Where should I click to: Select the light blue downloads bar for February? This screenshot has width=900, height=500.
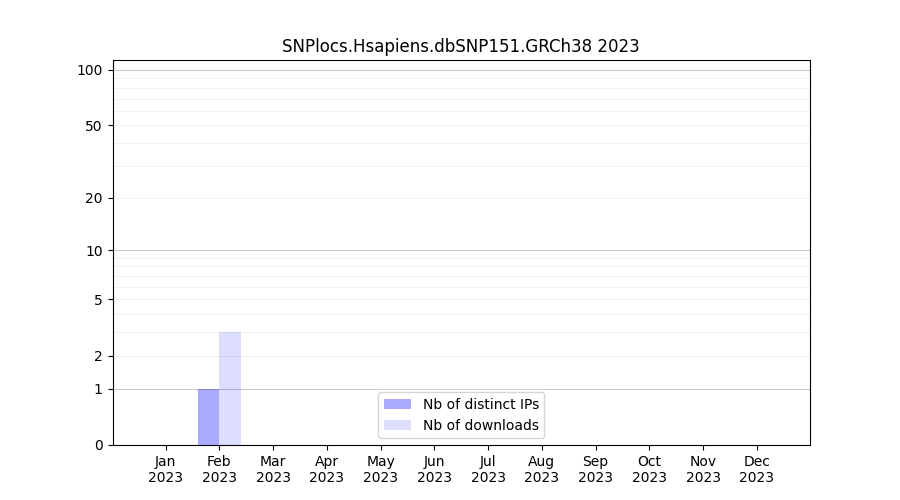230,388
